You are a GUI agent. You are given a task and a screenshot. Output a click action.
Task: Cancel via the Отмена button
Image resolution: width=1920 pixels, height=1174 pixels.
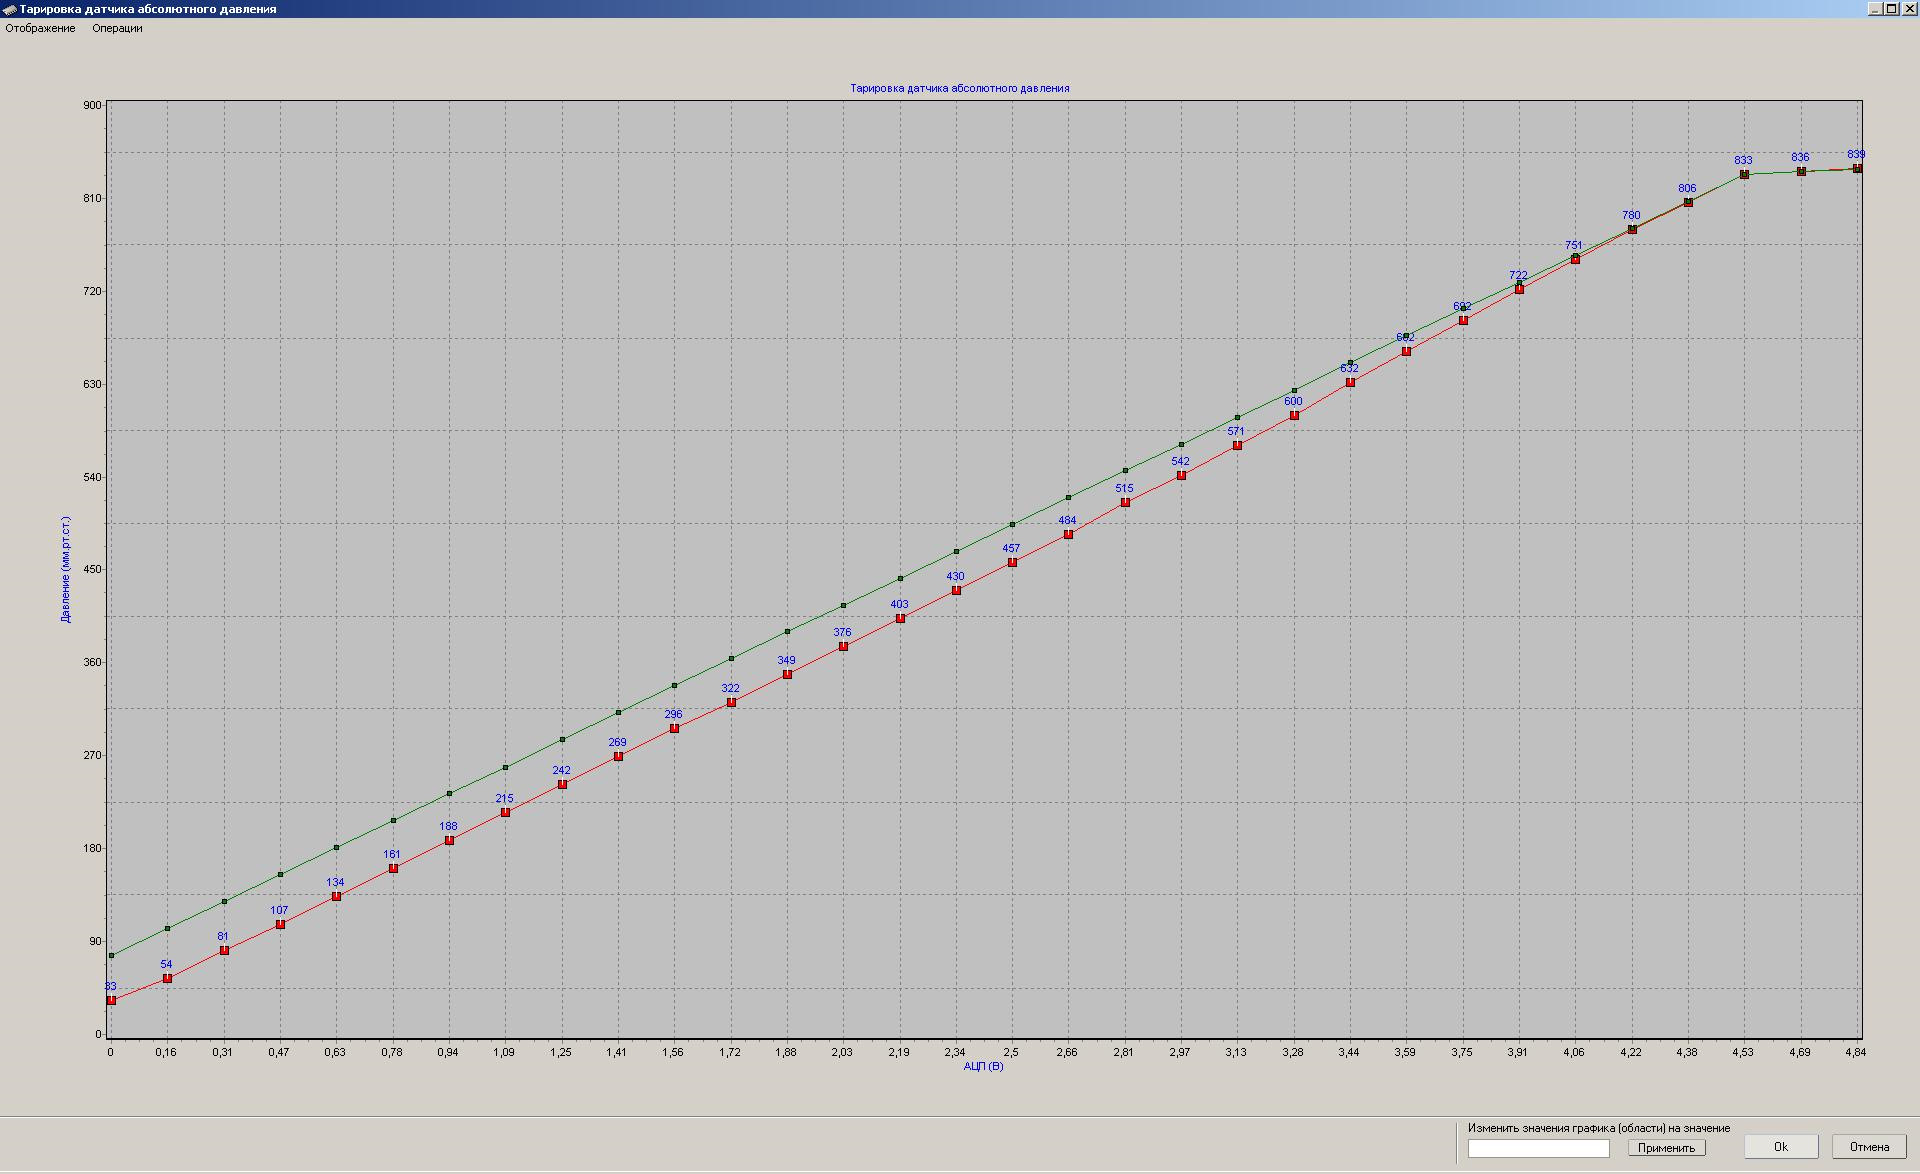tap(1869, 1147)
